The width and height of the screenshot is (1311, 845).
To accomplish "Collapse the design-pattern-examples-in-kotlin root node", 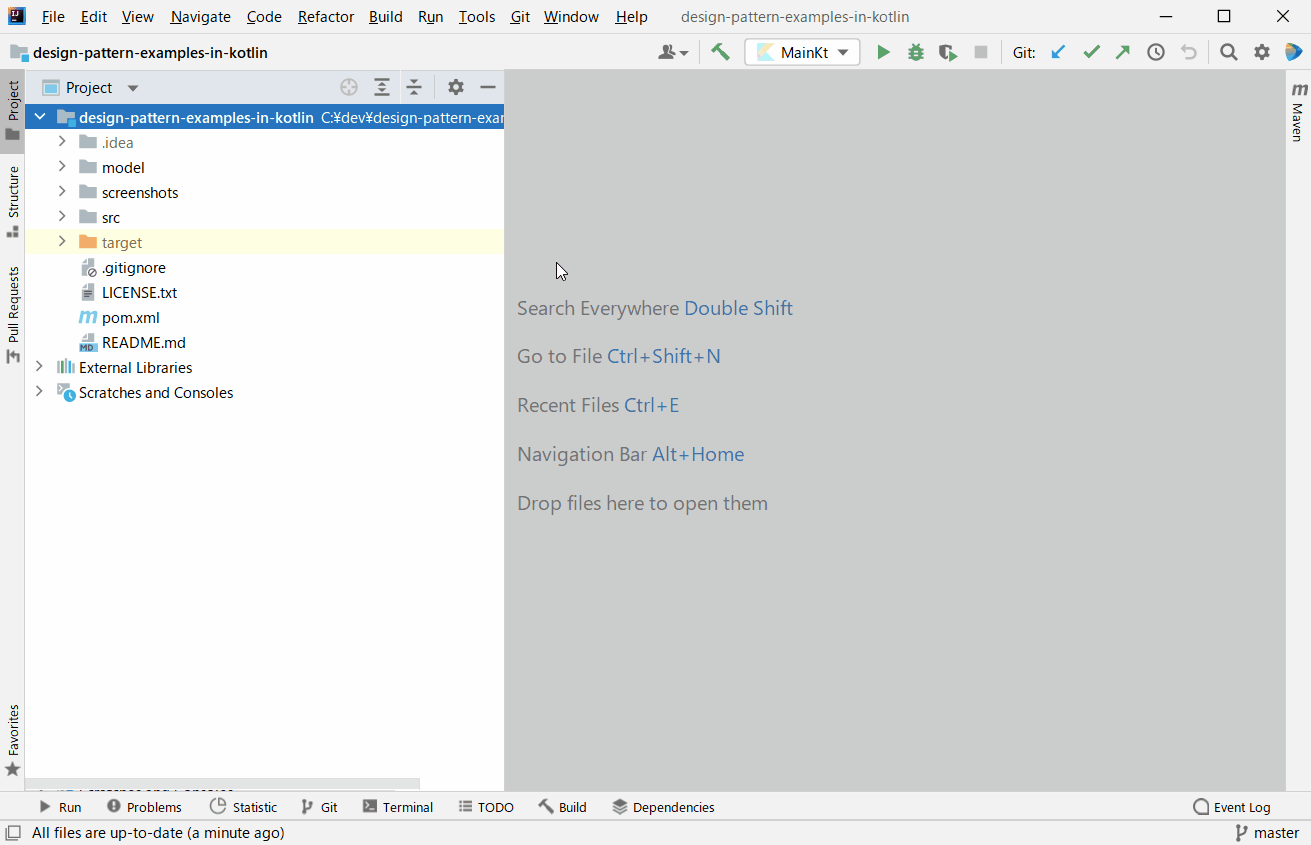I will pos(40,117).
